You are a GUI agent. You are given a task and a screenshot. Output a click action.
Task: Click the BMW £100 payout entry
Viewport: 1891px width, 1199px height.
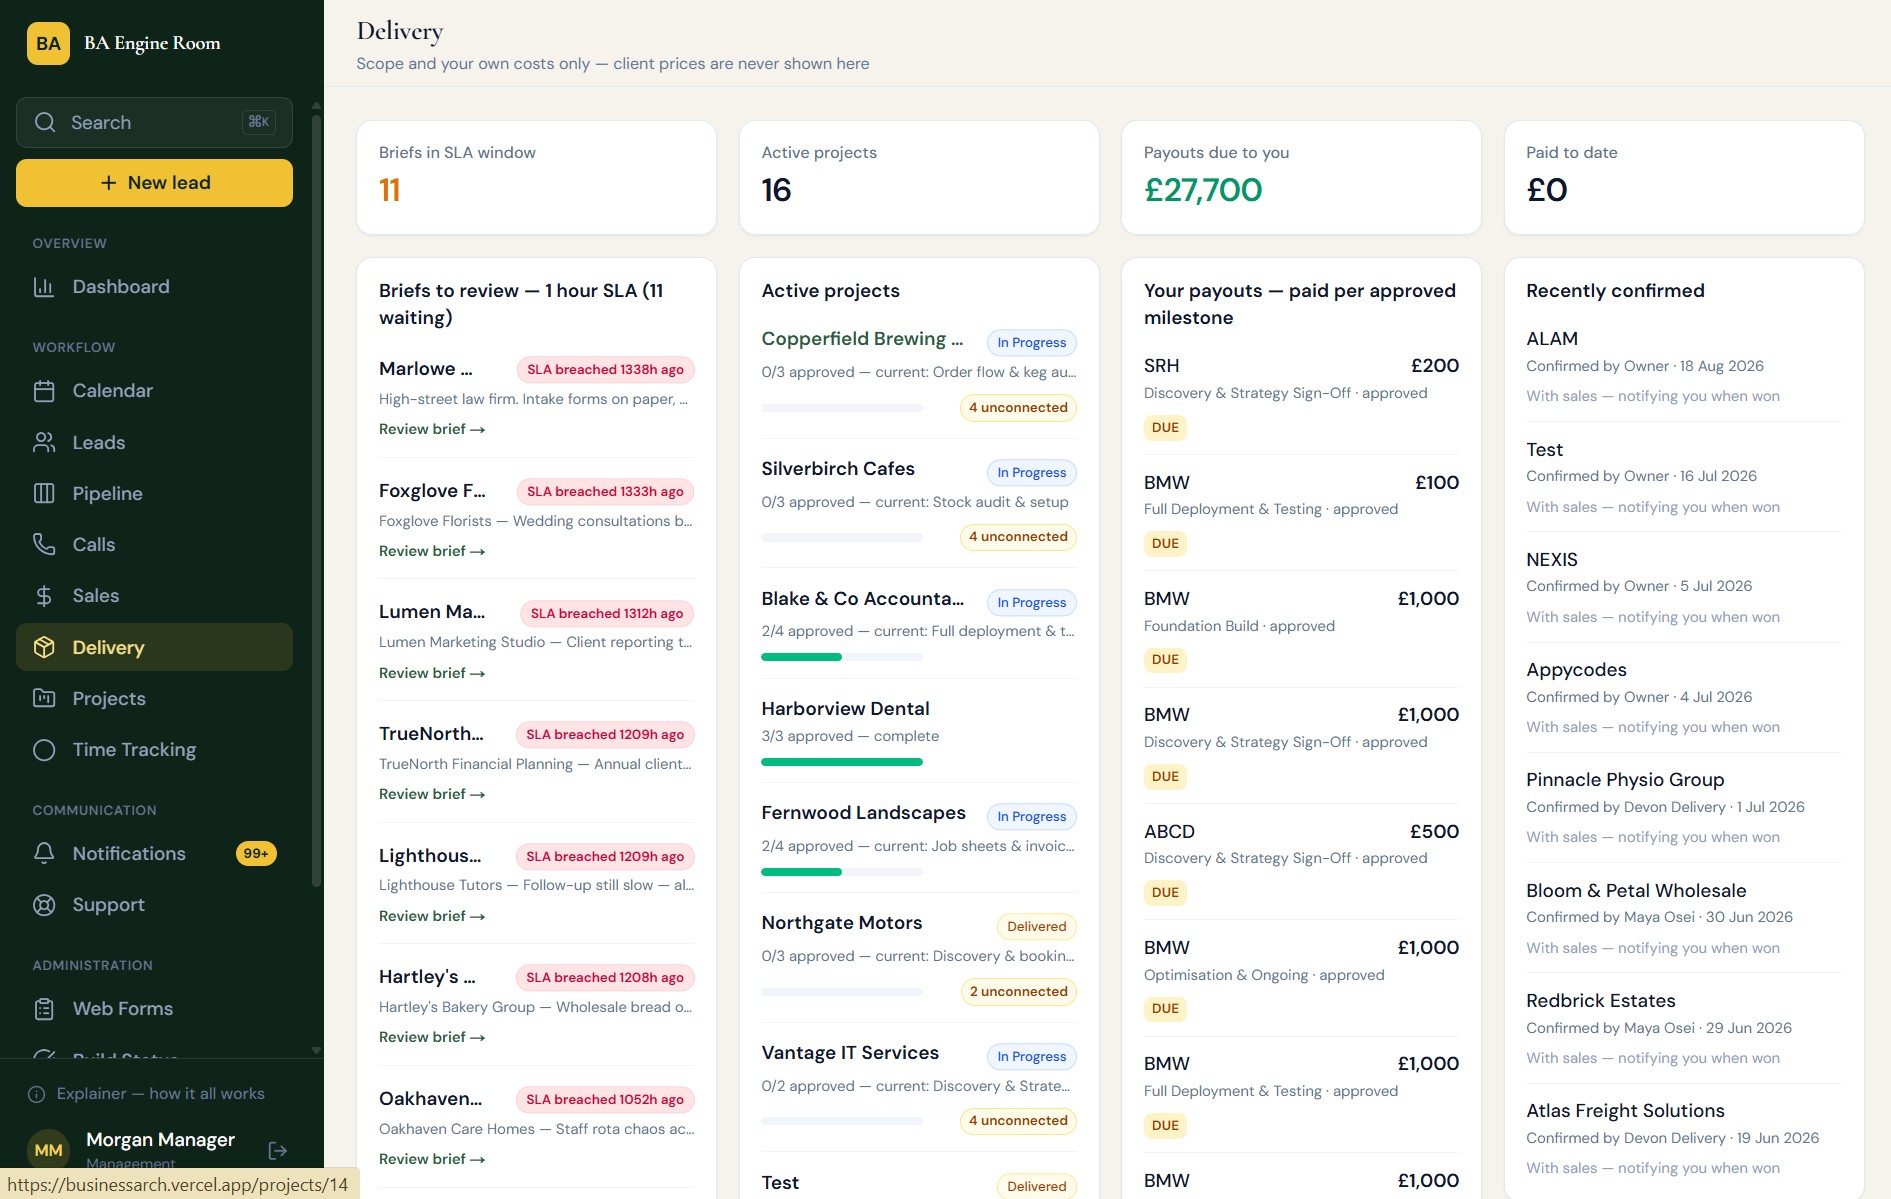1301,513
